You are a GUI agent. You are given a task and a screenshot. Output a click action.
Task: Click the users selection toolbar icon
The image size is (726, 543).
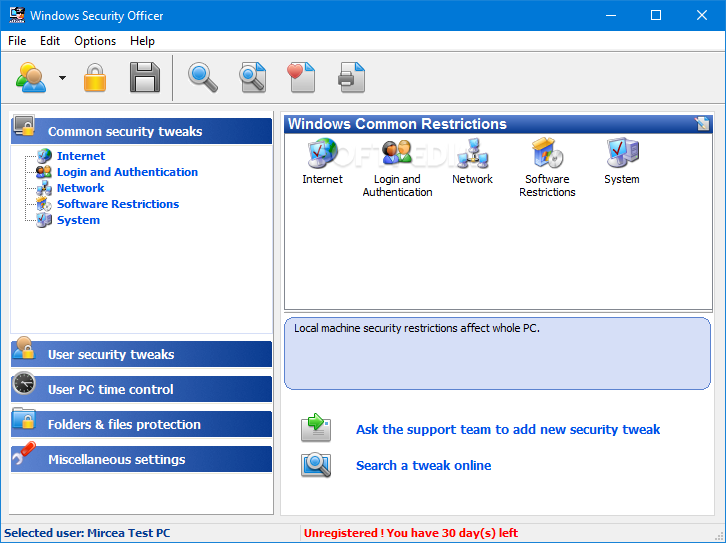(31, 77)
